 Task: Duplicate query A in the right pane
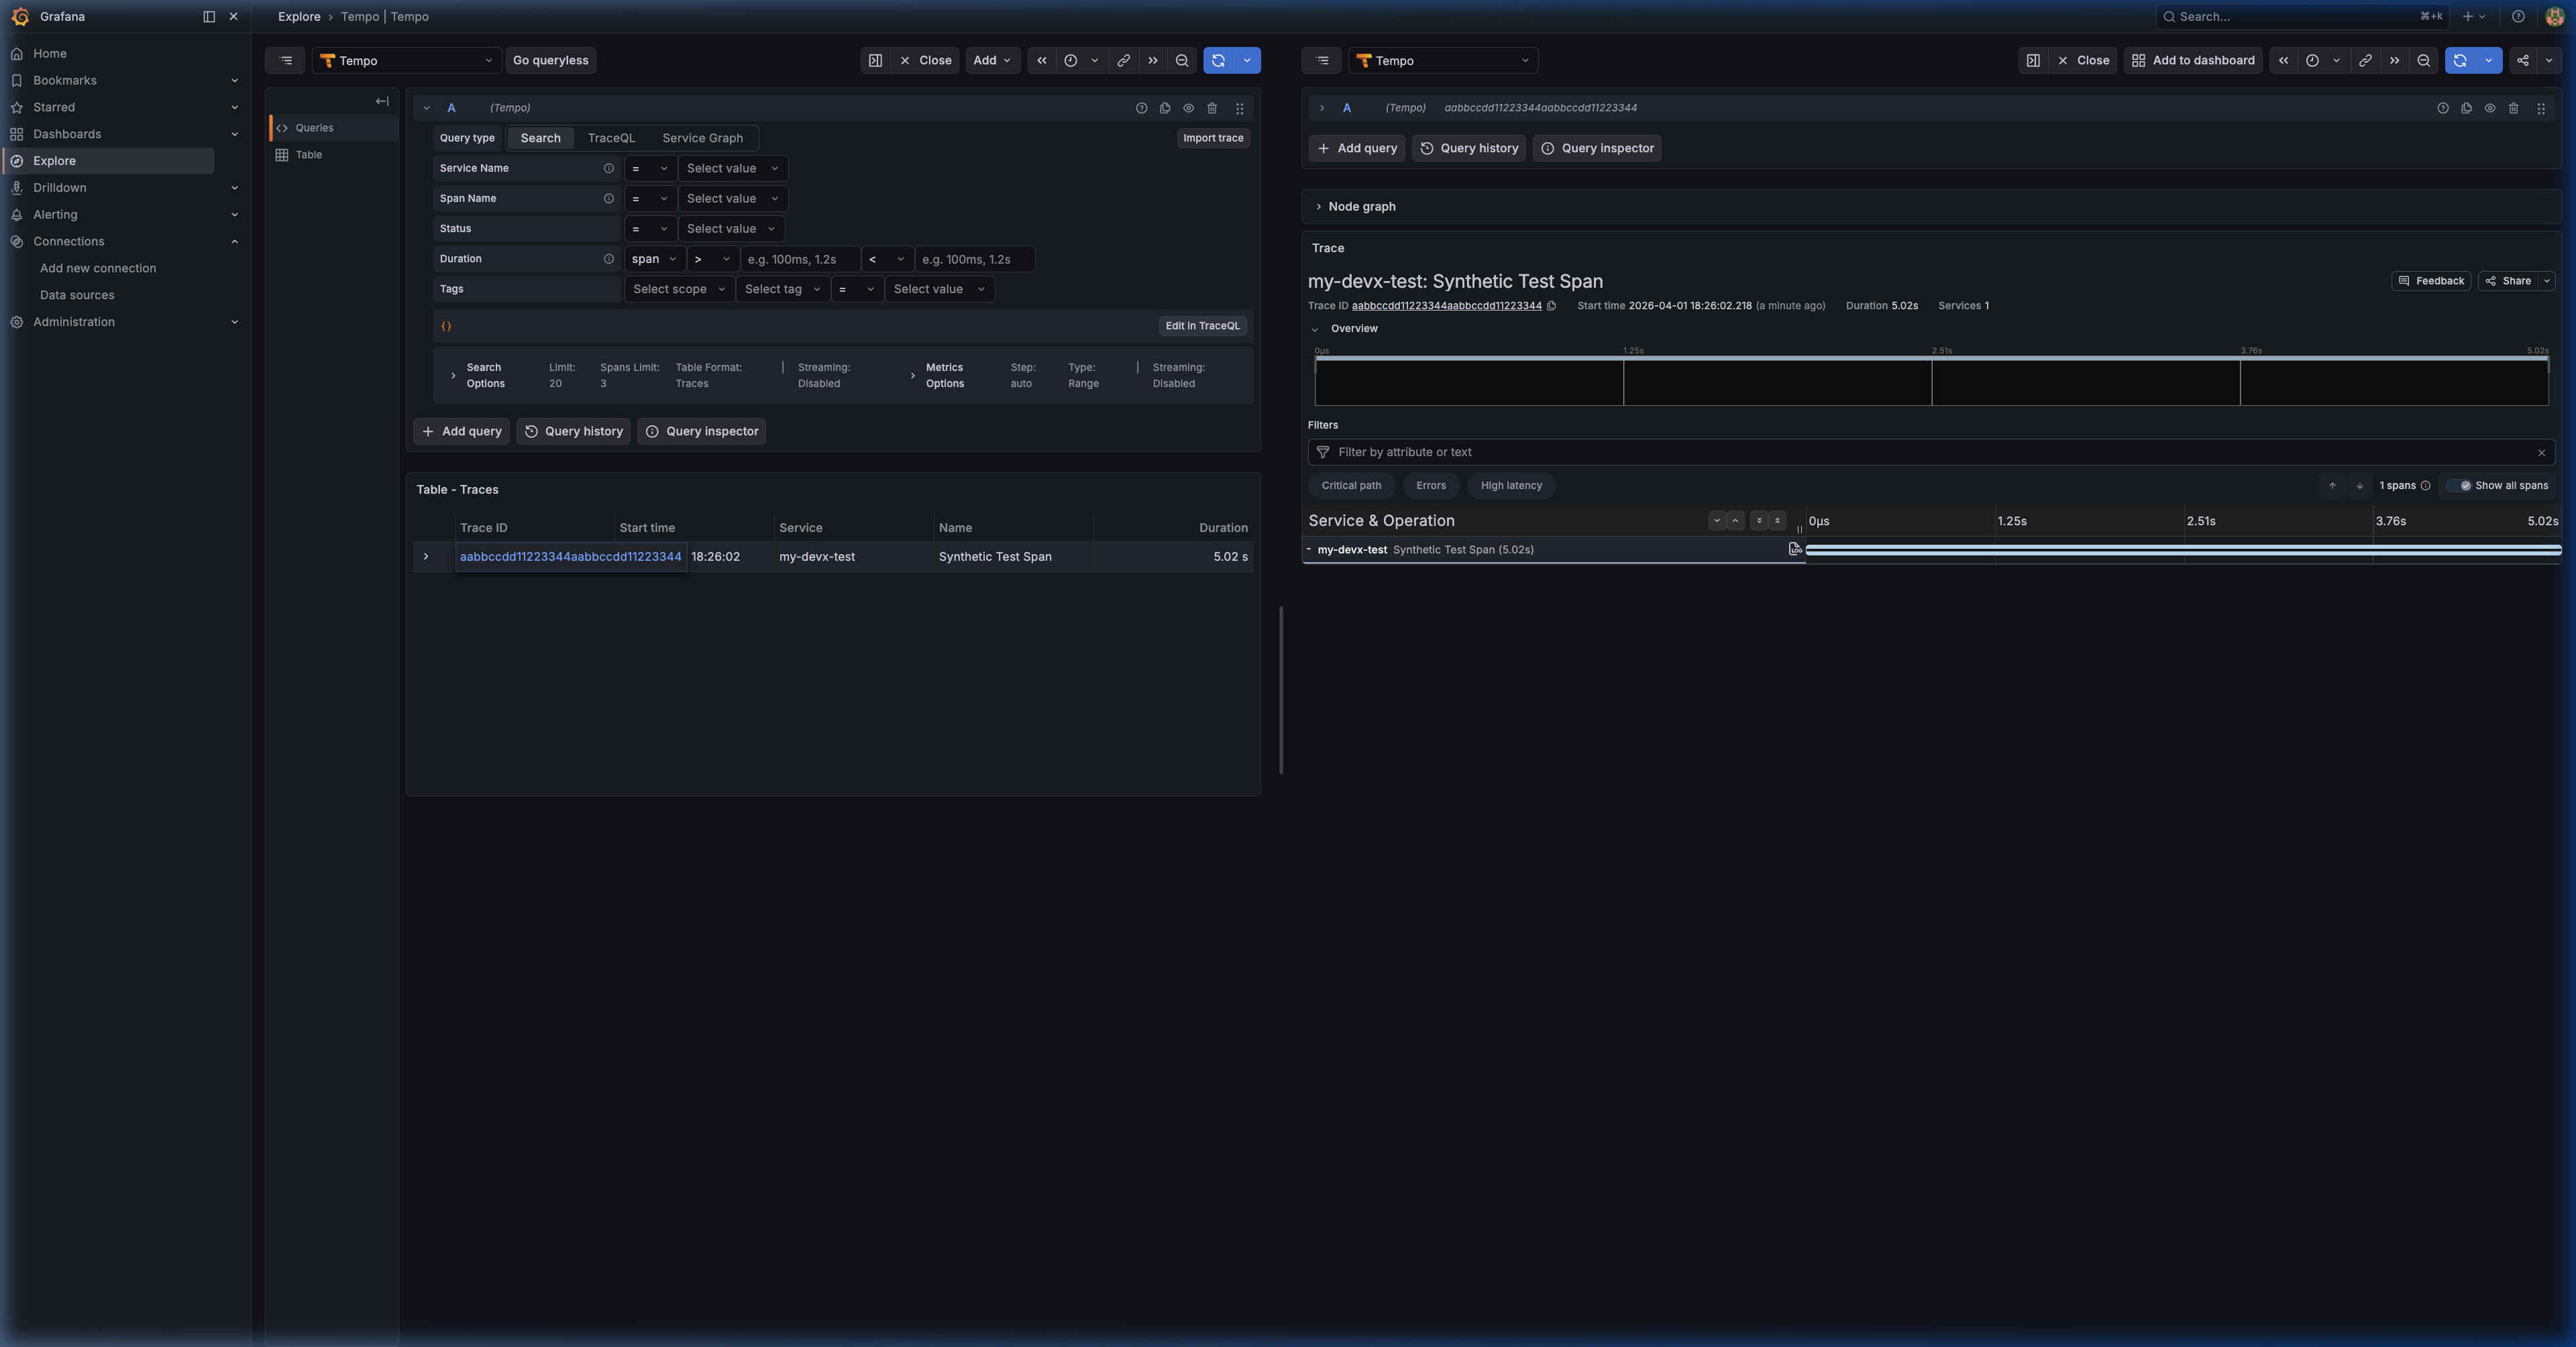(2466, 108)
